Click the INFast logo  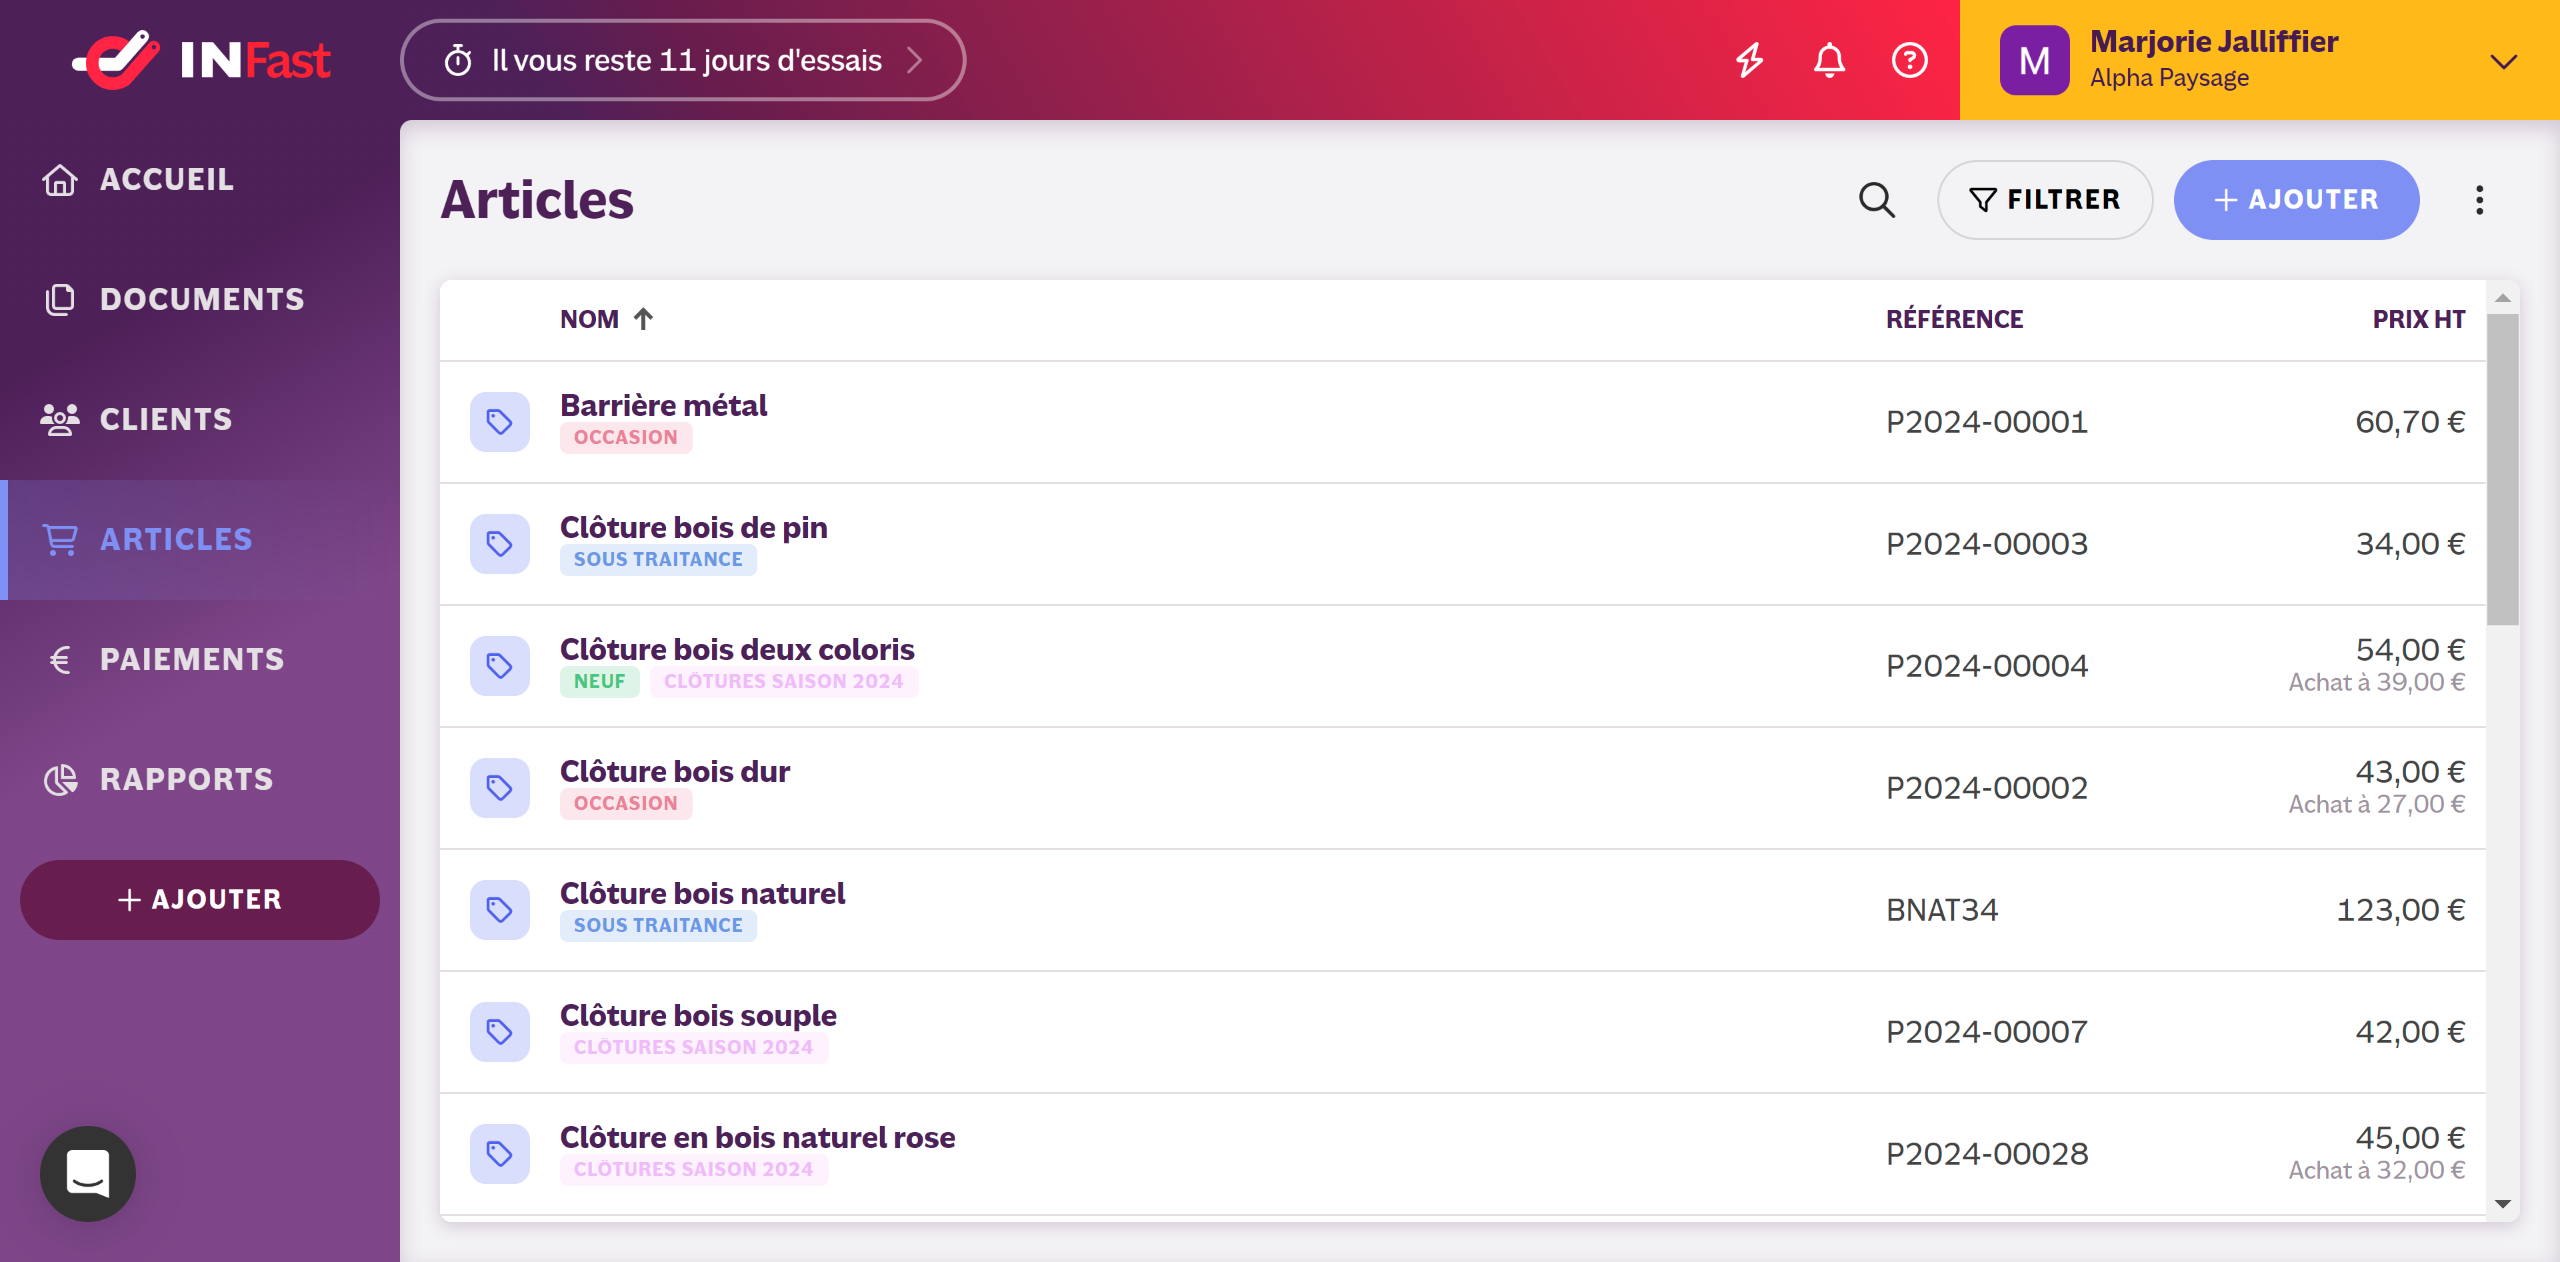tap(201, 60)
